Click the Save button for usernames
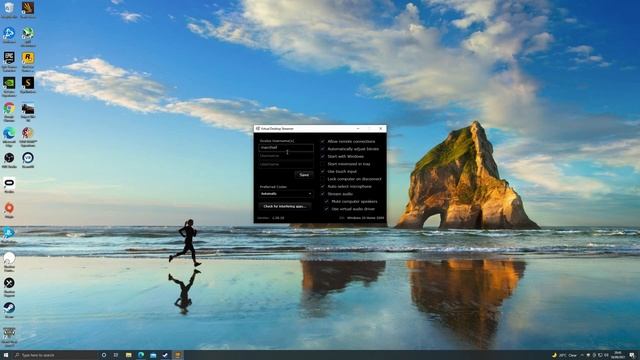The width and height of the screenshot is (640, 360). tap(304, 175)
